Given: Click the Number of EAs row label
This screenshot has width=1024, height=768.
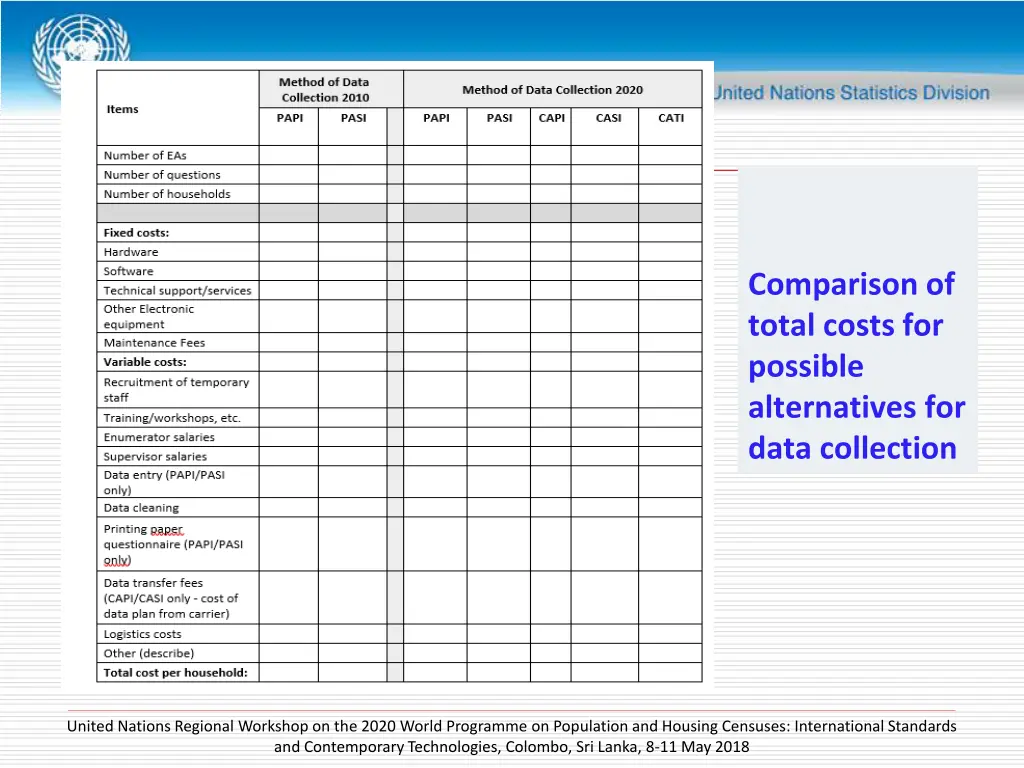Looking at the screenshot, I should point(145,155).
